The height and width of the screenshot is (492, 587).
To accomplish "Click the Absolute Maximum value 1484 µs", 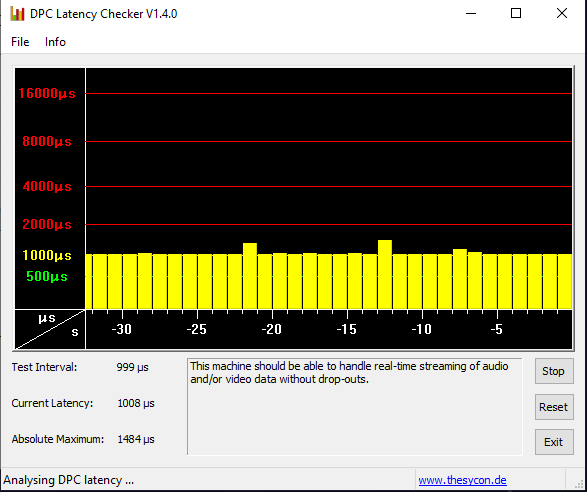I will coord(136,439).
